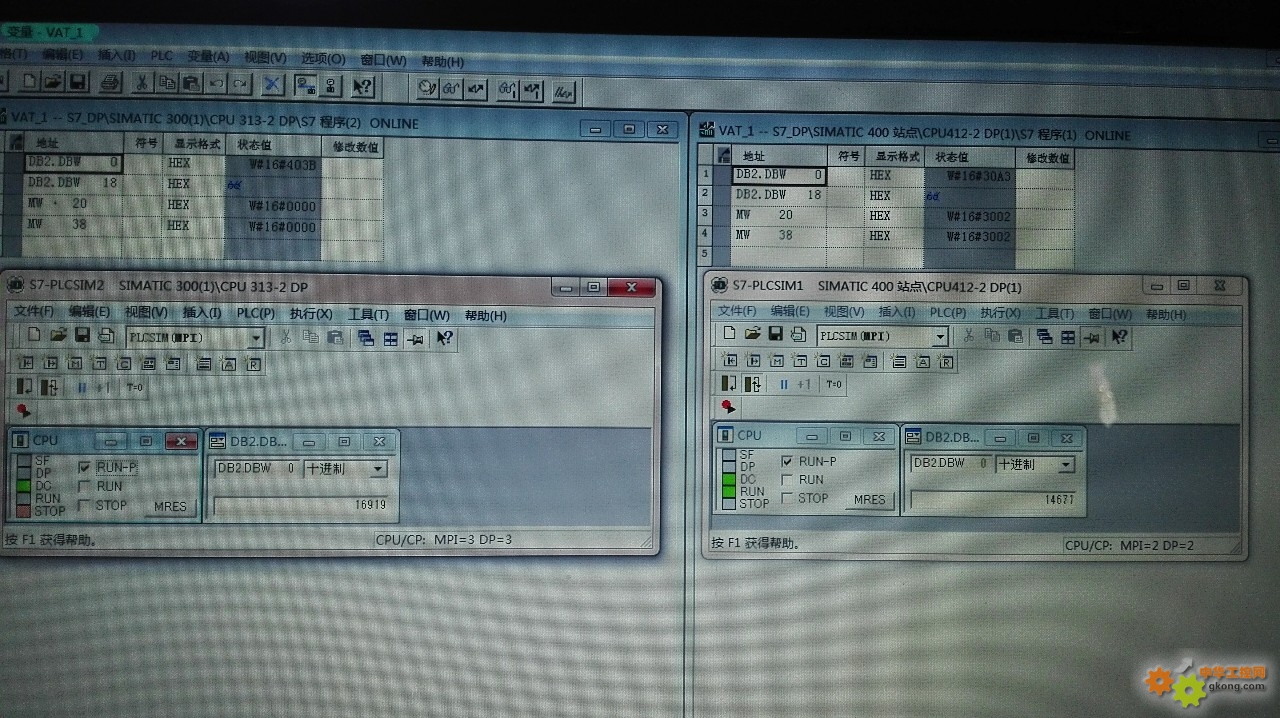Expand the 十进制 format dropdown in PLCSIM1
This screenshot has height=718, width=1280.
(x=1066, y=465)
